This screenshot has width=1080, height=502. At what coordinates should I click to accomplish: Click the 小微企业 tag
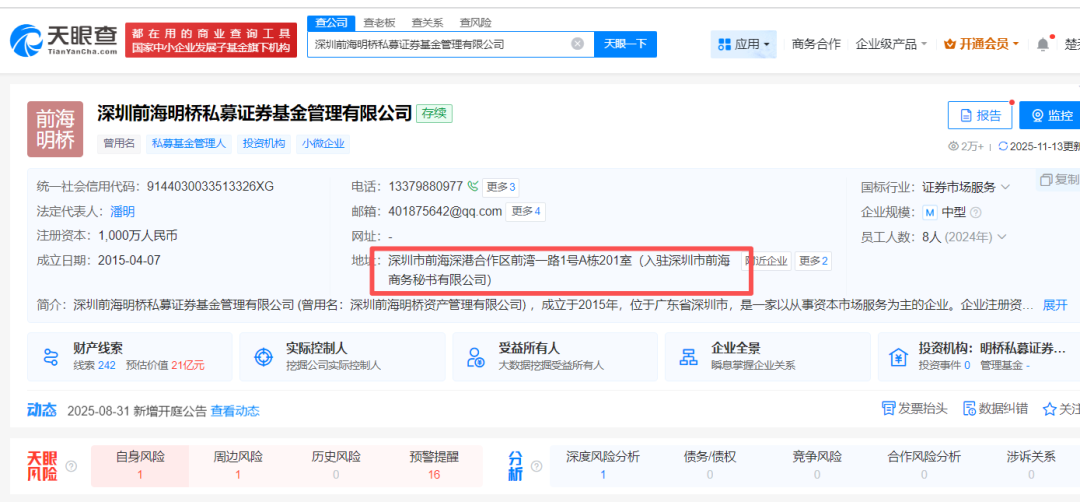[x=324, y=144]
